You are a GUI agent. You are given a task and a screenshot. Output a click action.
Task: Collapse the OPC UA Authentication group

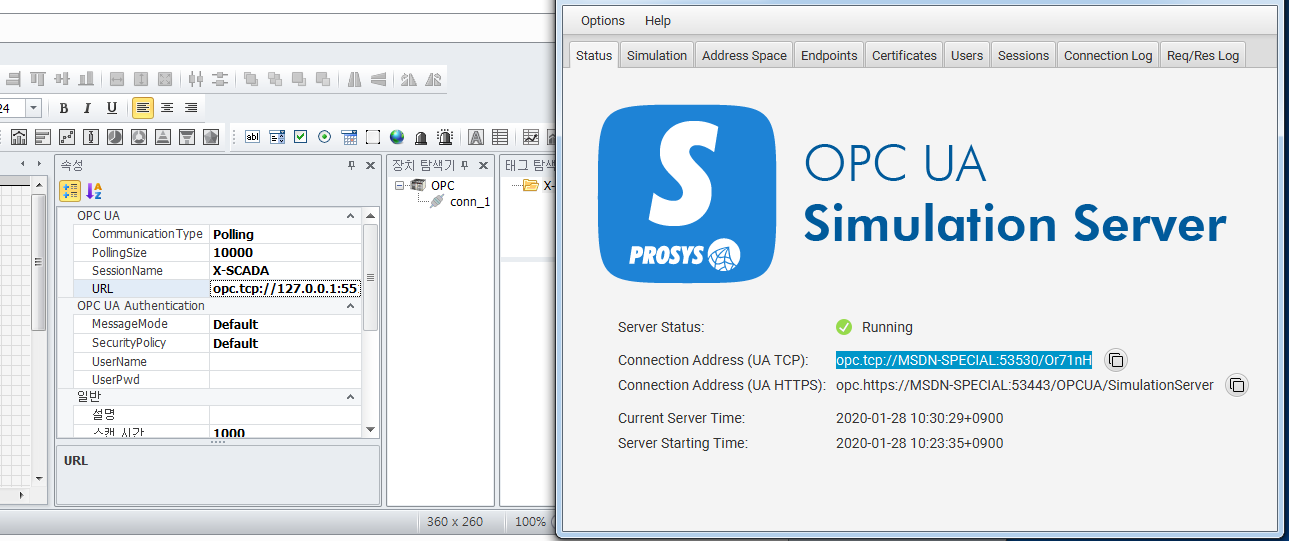(350, 306)
